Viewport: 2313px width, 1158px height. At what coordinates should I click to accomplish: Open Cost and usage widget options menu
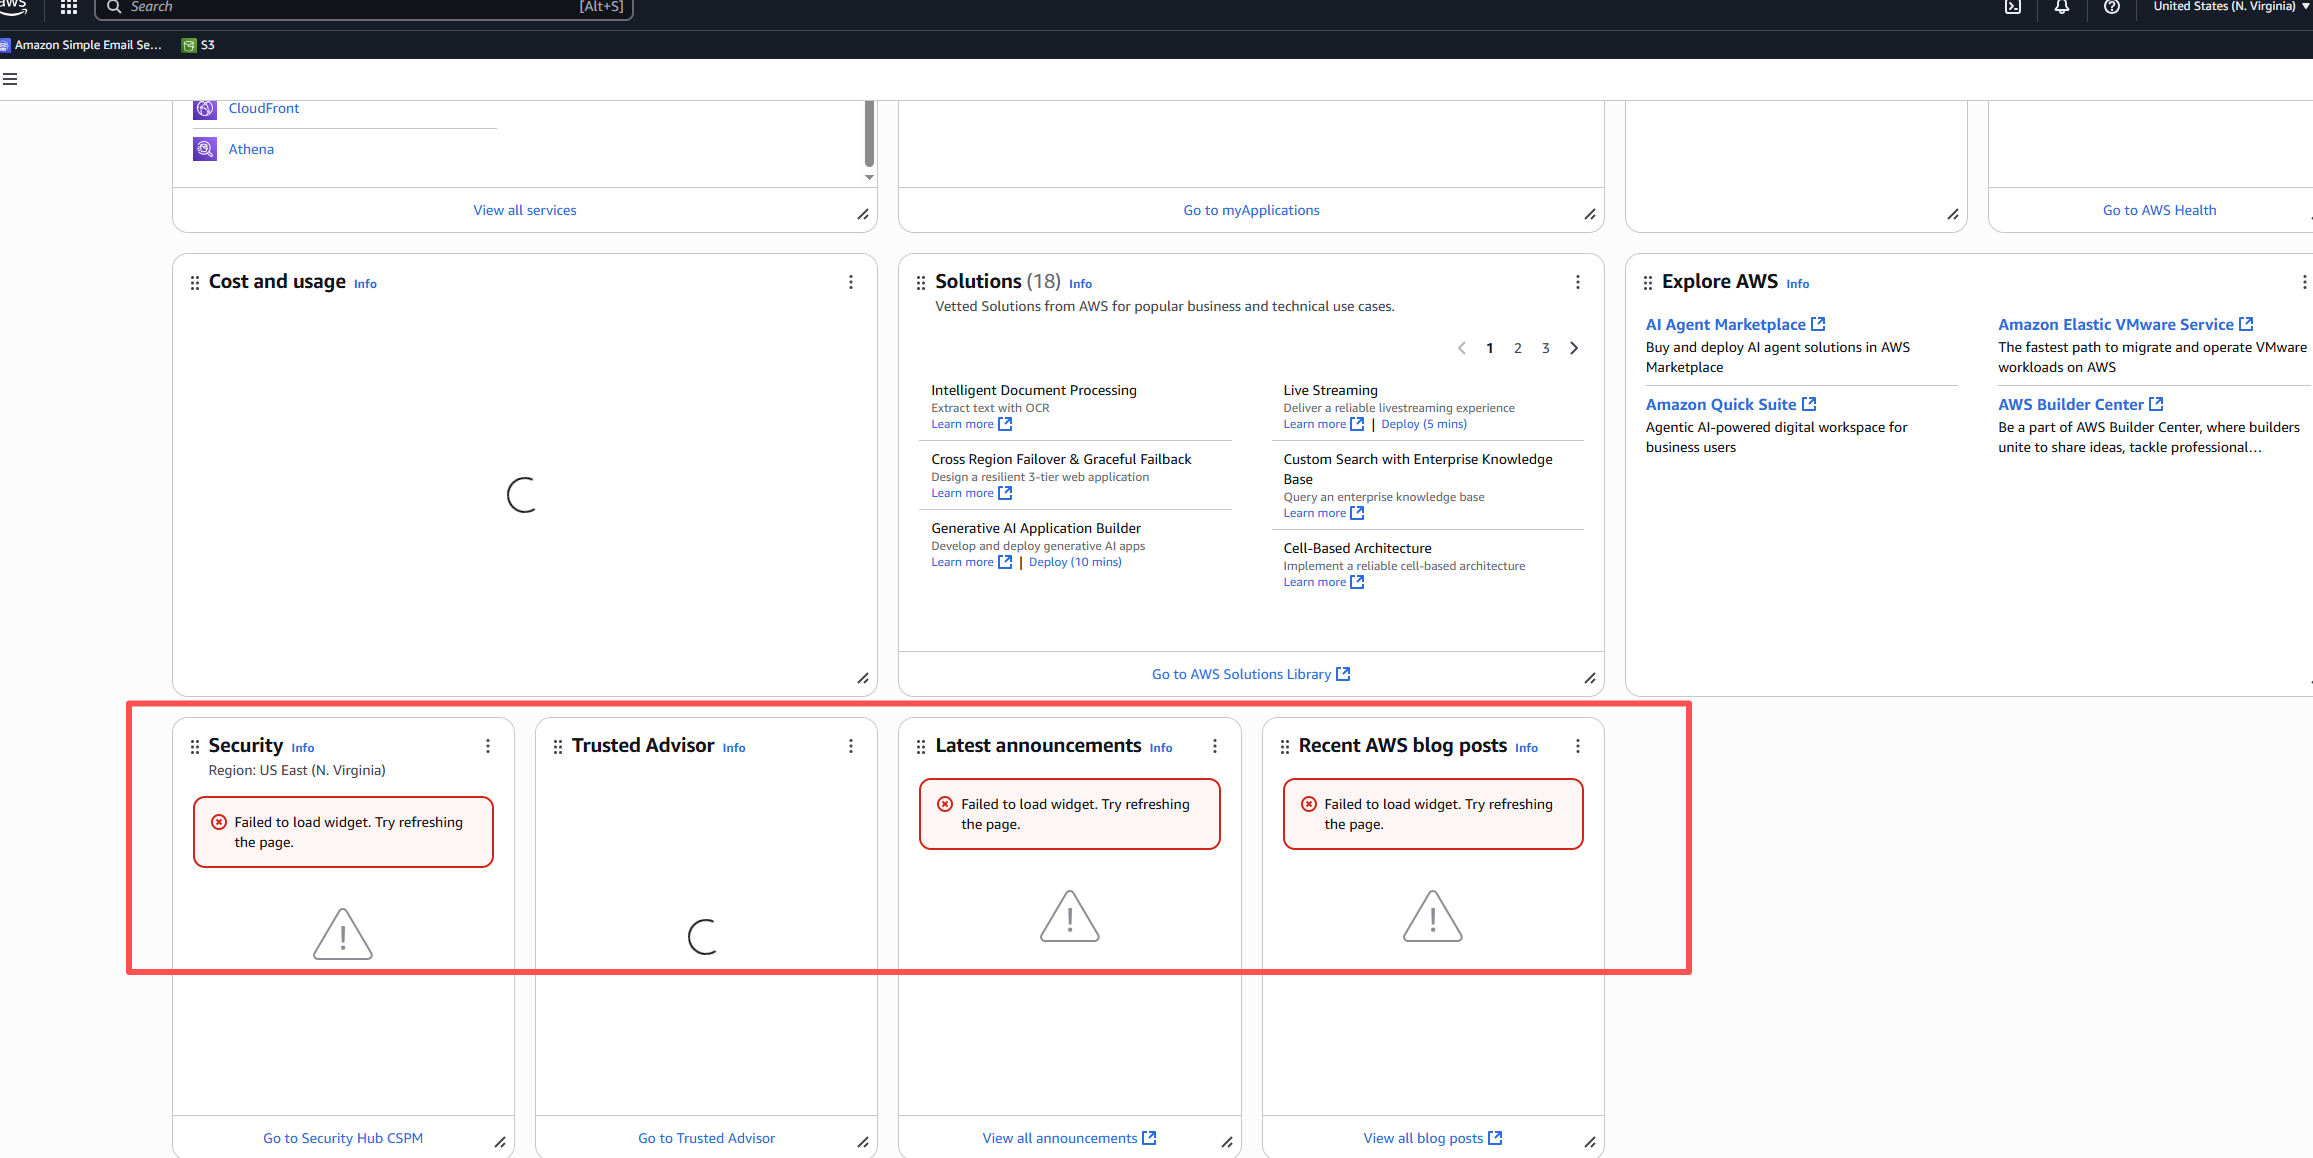click(x=851, y=282)
